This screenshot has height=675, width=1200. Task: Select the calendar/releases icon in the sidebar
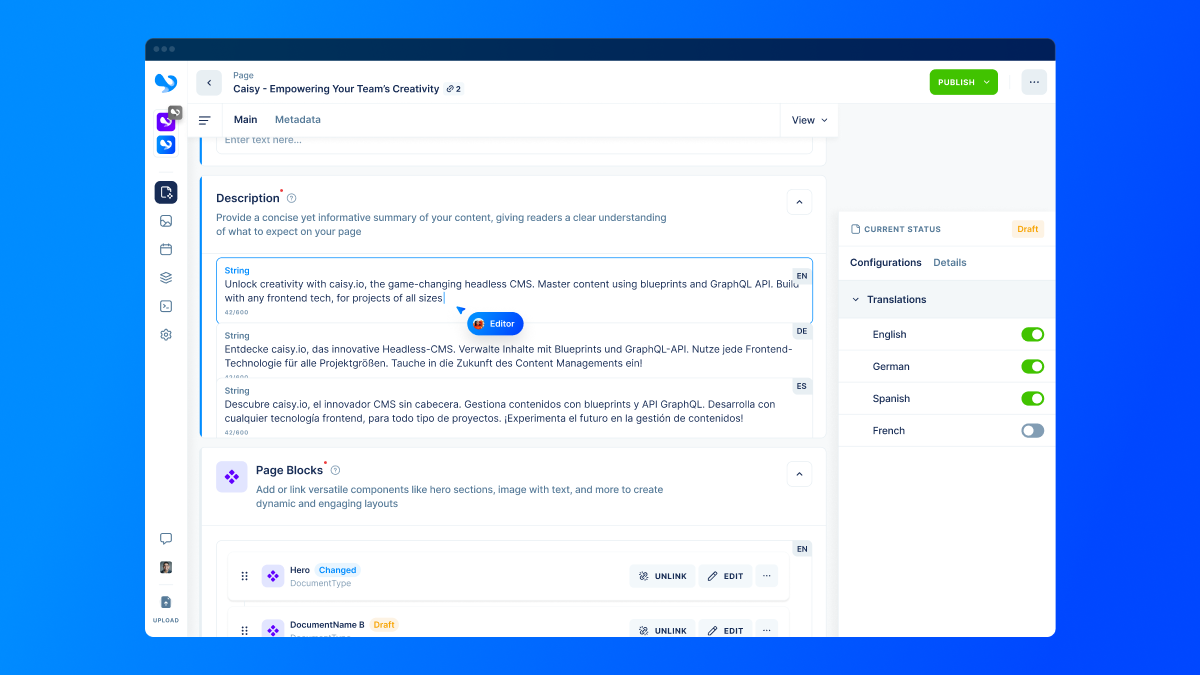[x=166, y=249]
